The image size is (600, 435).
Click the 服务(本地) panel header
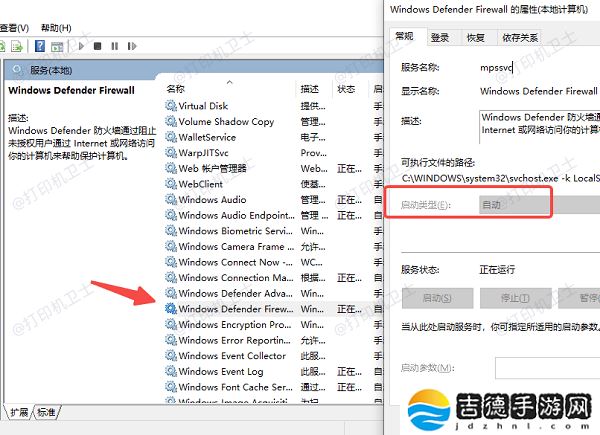[51, 70]
